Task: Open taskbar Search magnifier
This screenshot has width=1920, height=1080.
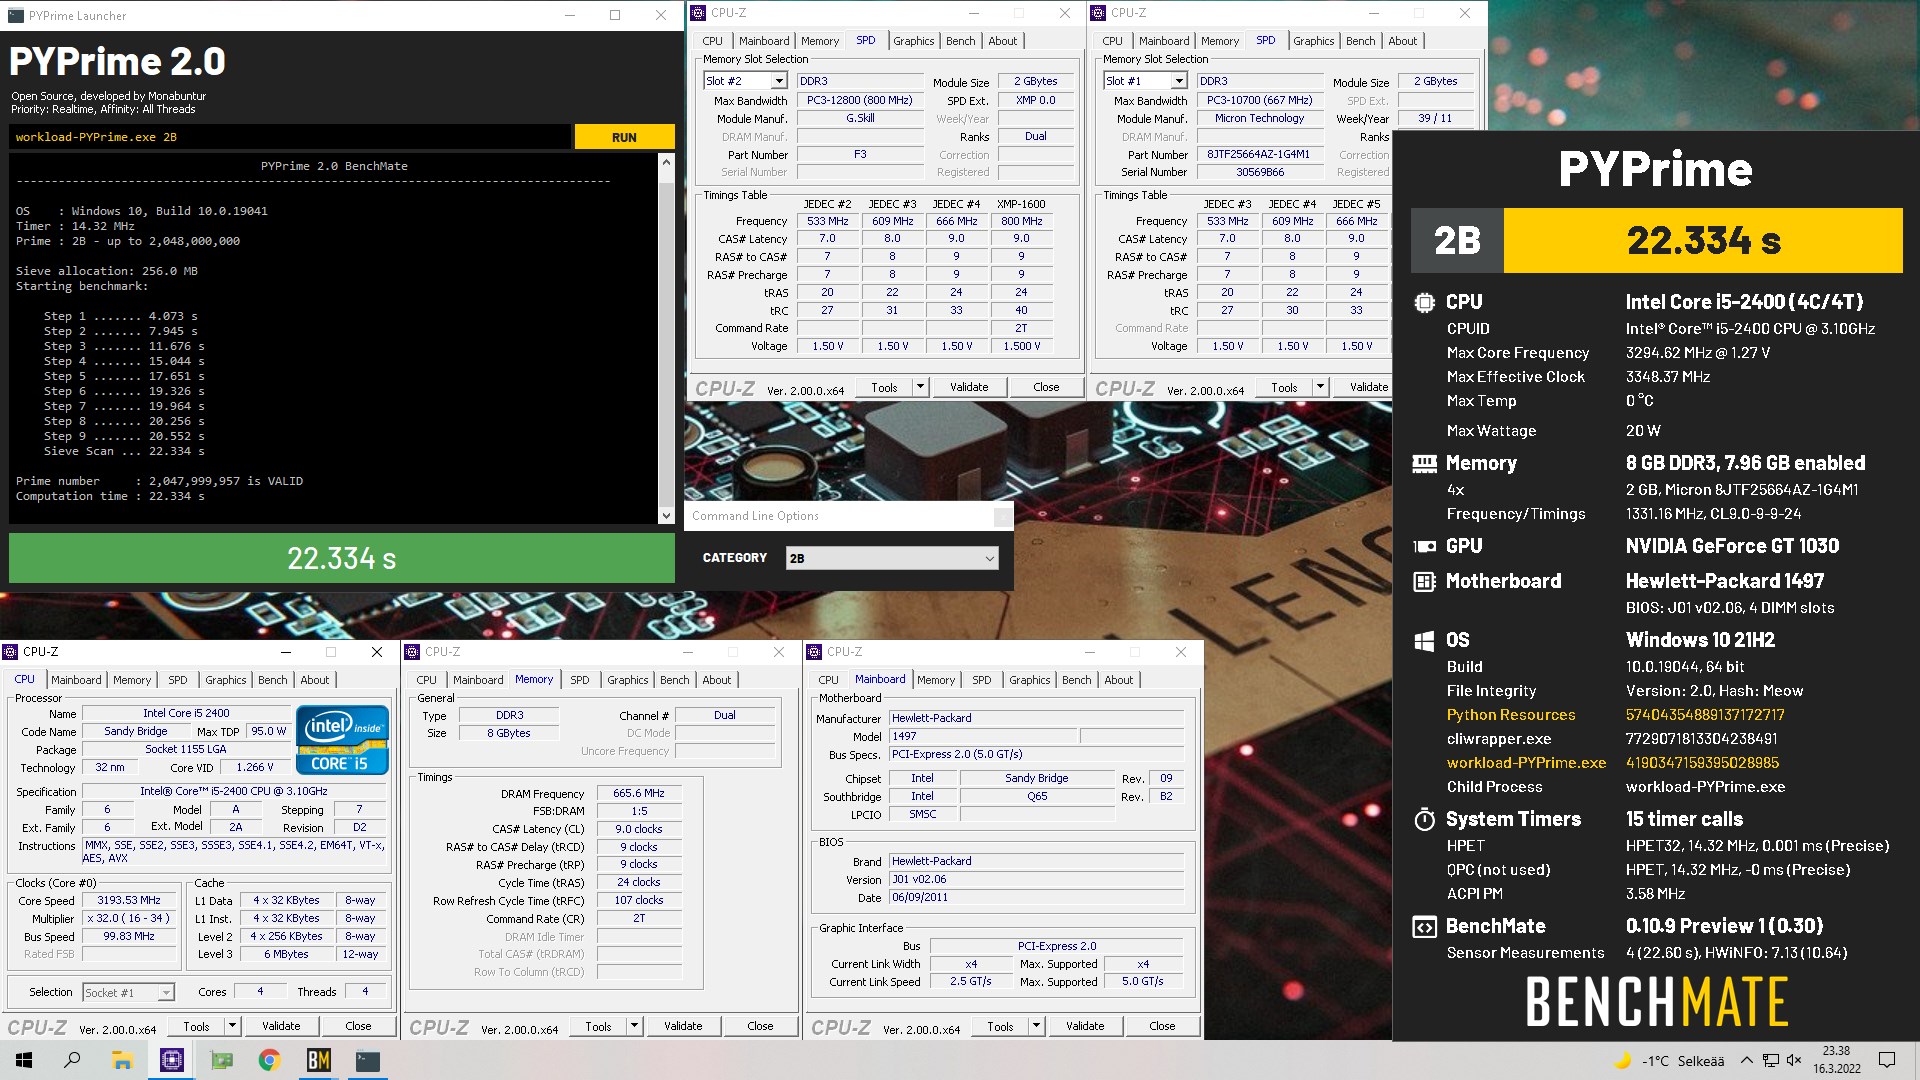Action: (x=72, y=1060)
